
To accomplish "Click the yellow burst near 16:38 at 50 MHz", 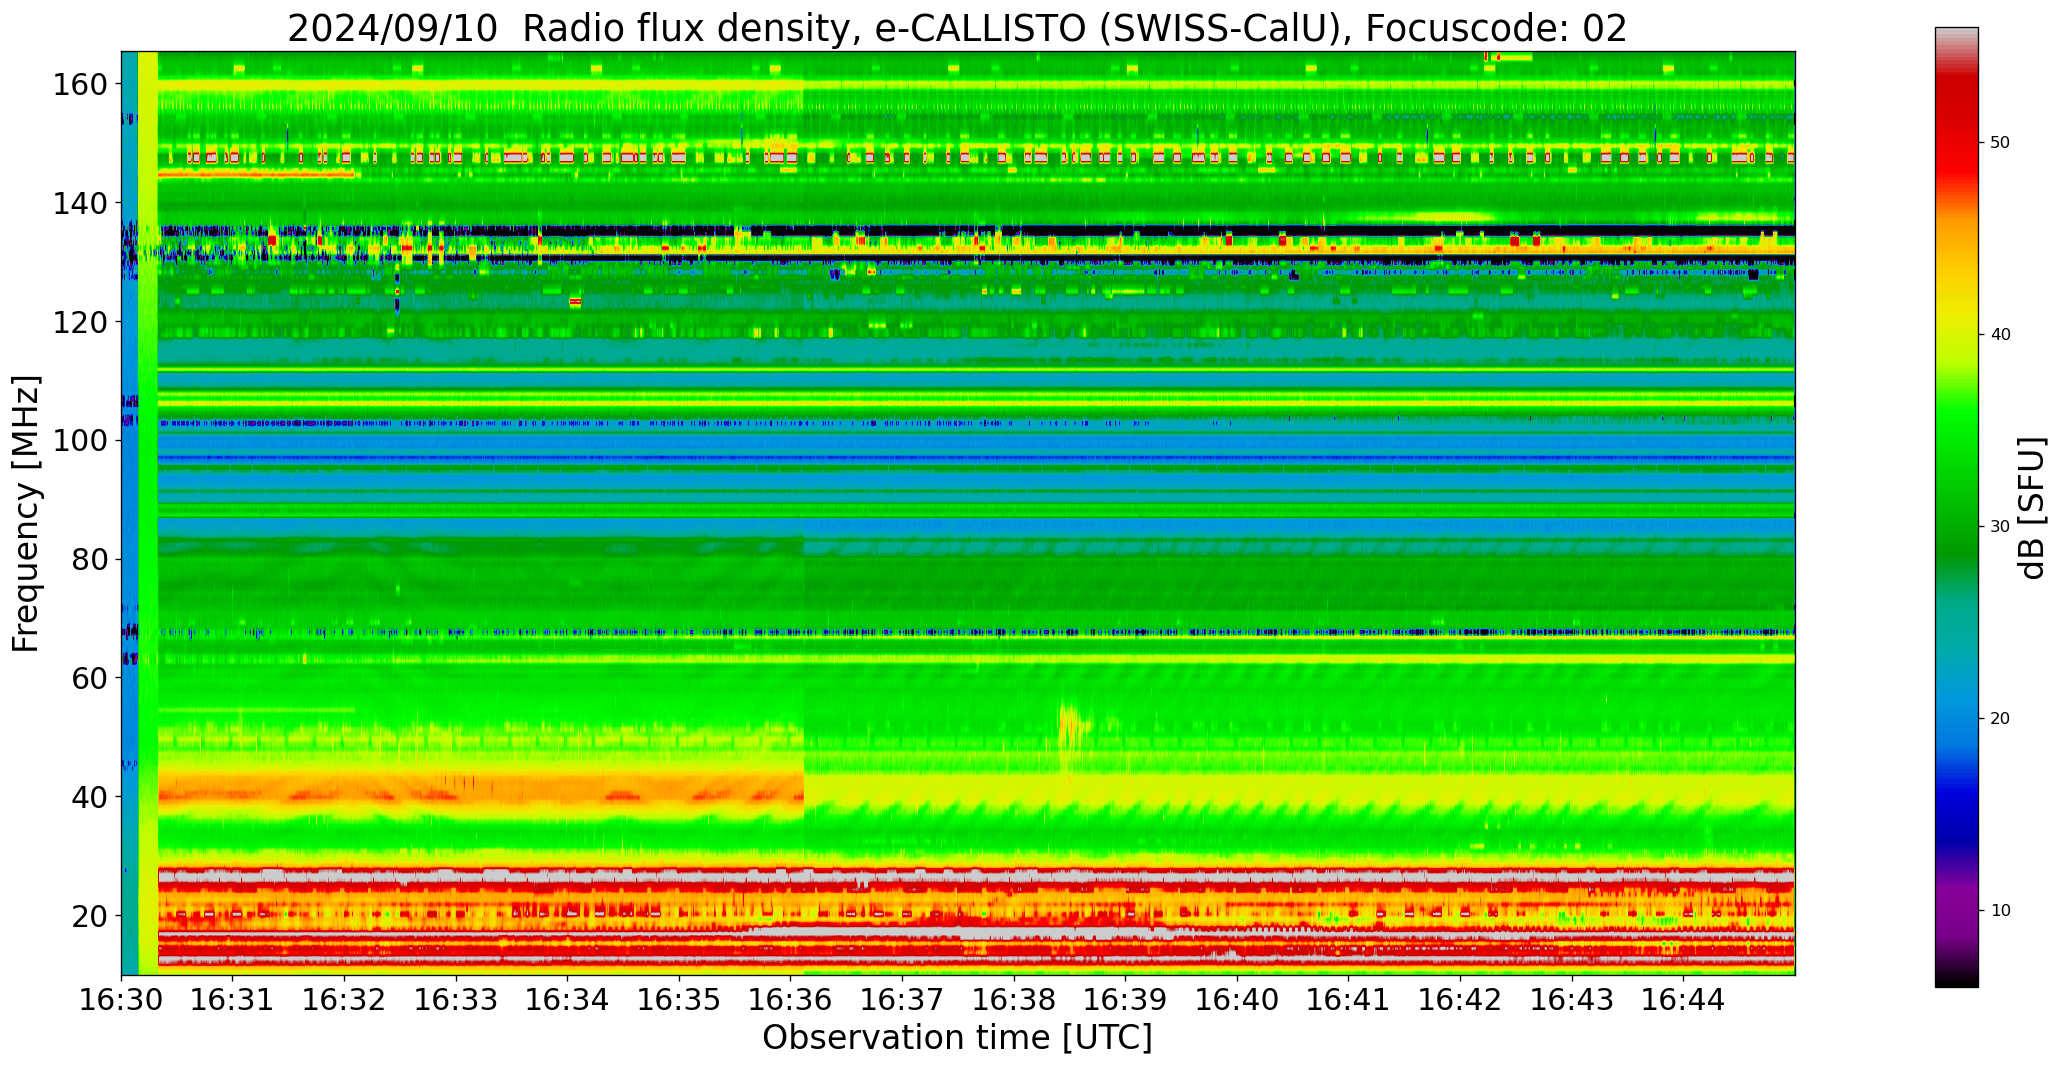I will click(1069, 725).
